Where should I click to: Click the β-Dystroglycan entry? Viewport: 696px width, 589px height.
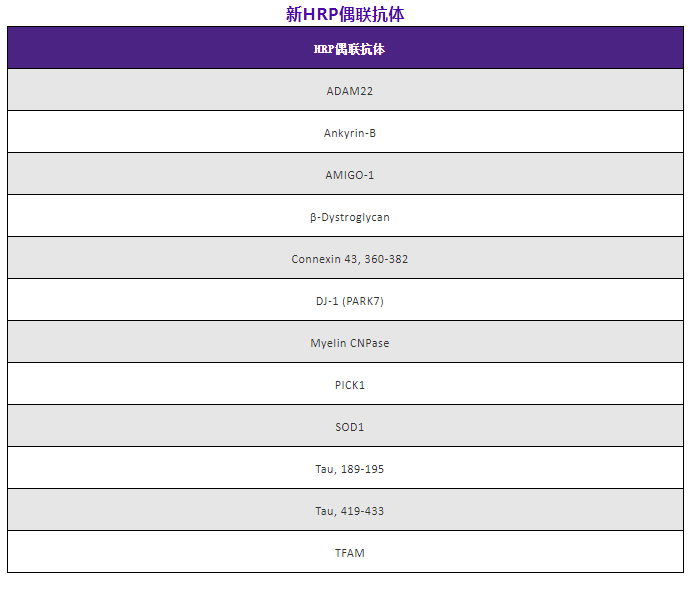(349, 217)
